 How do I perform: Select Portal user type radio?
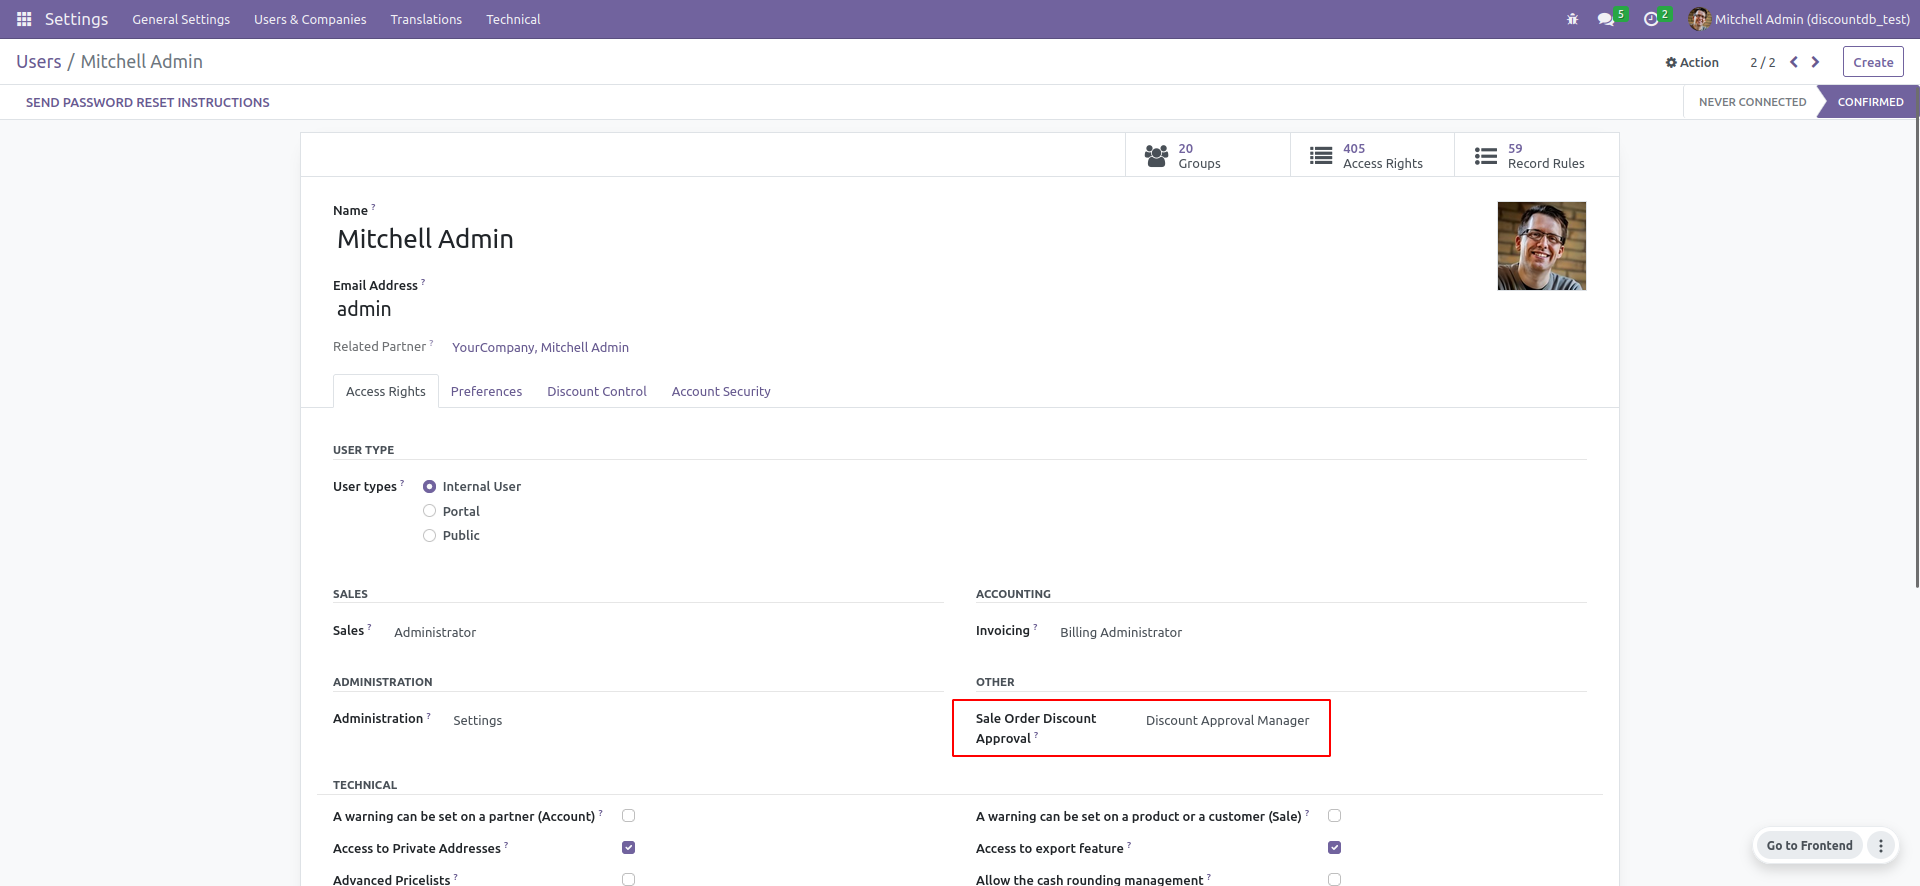point(429,511)
